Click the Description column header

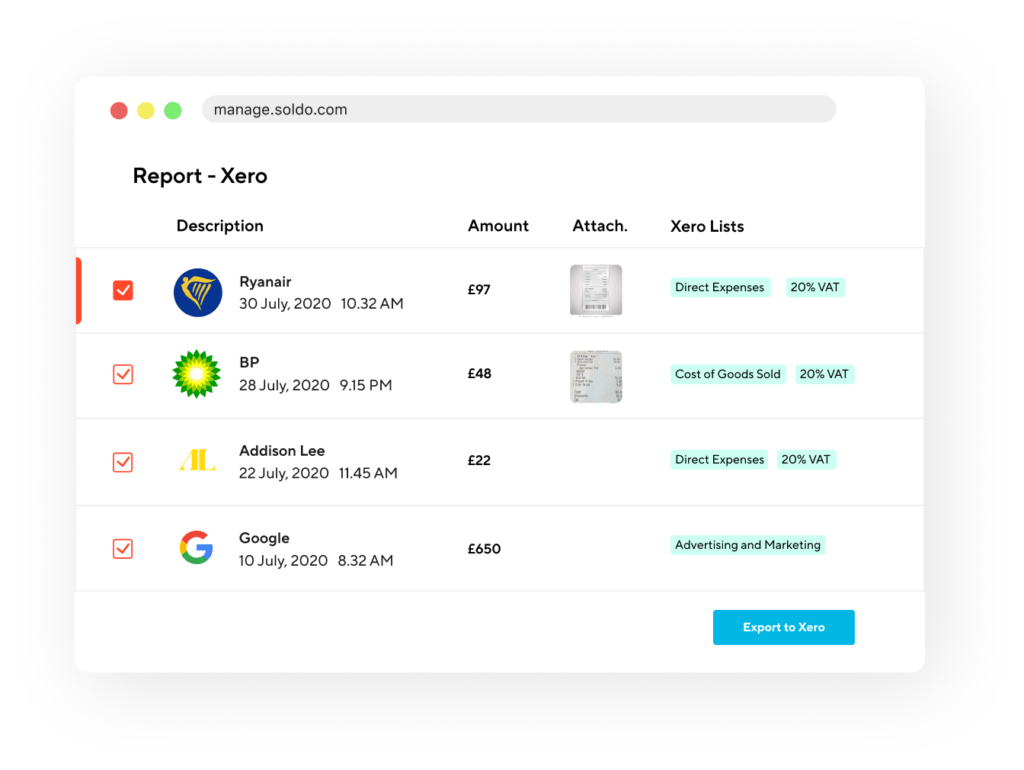pyautogui.click(x=220, y=226)
